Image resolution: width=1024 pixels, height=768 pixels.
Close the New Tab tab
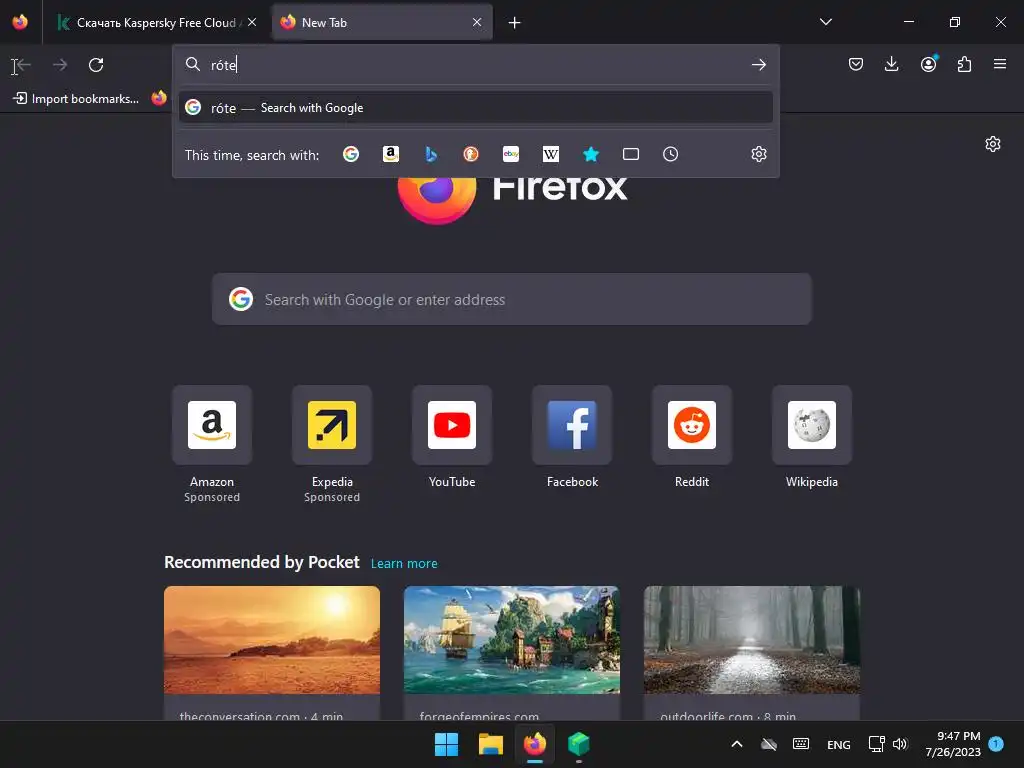point(477,22)
